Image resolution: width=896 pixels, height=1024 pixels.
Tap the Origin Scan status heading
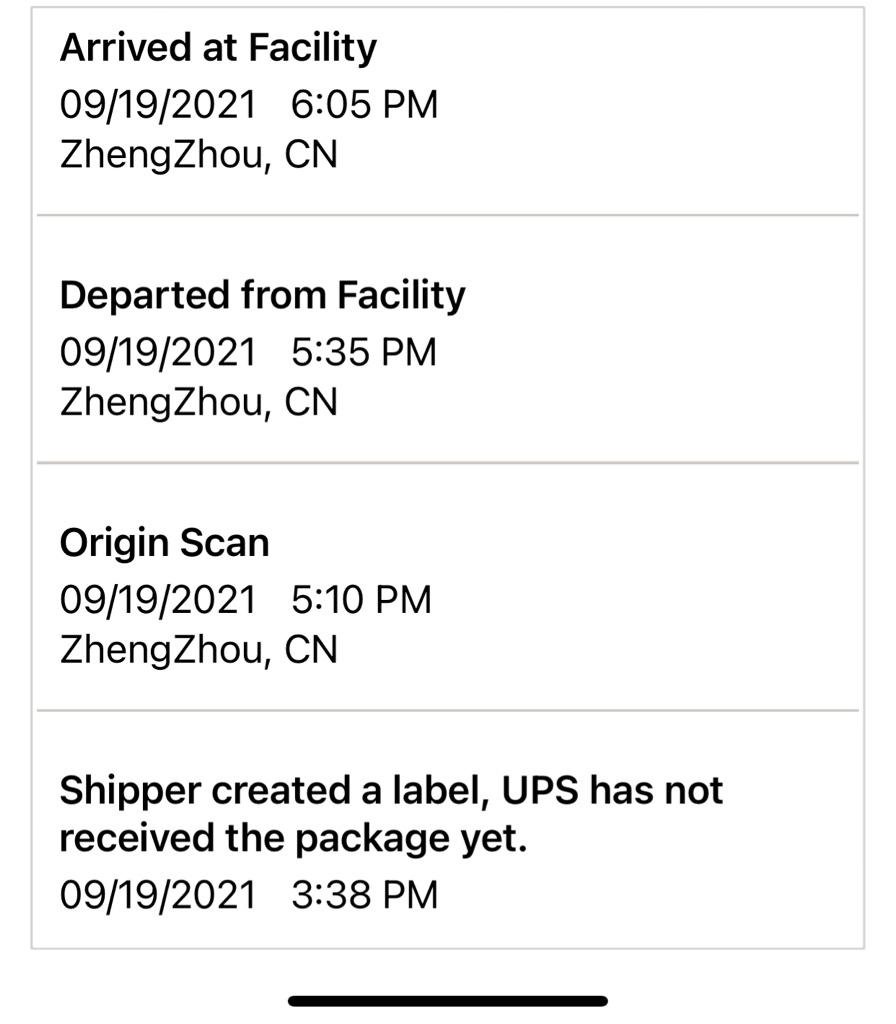point(164,543)
